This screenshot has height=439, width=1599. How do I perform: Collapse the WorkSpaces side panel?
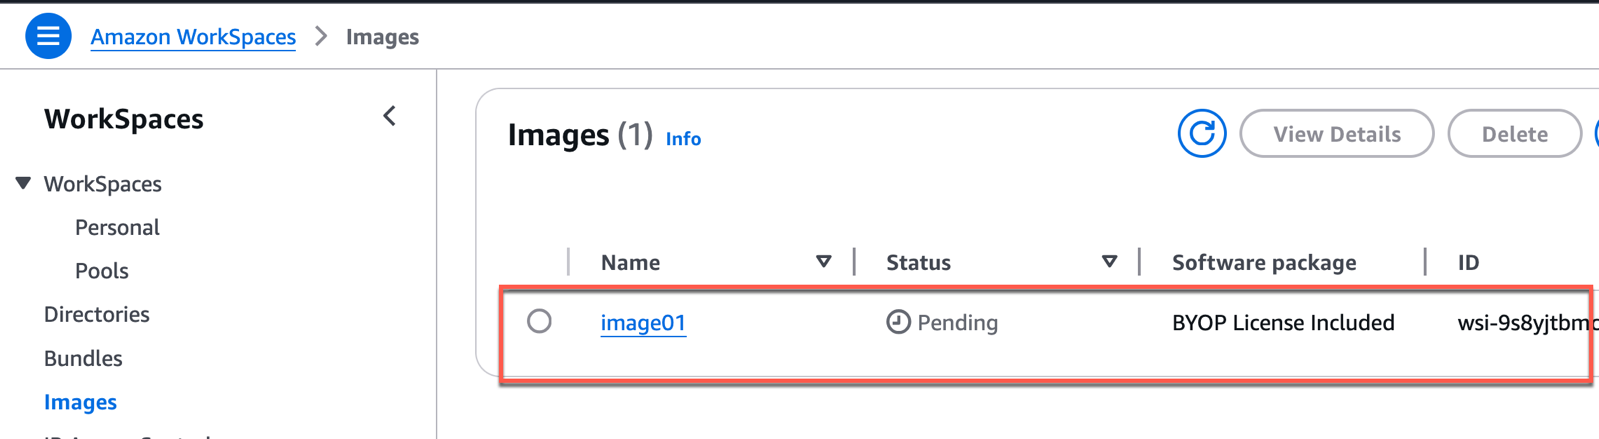pyautogui.click(x=390, y=117)
